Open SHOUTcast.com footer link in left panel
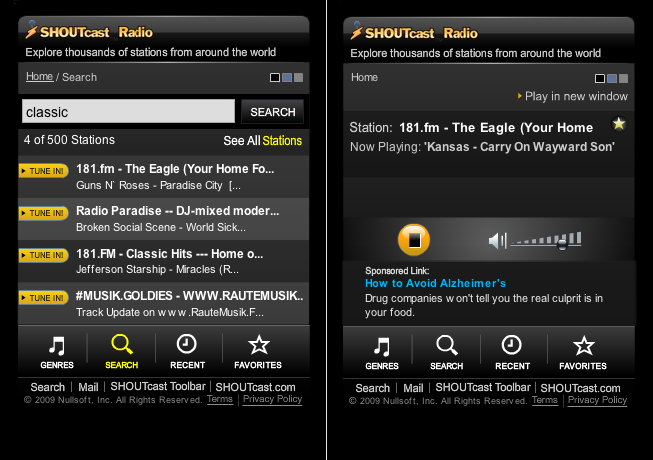 (255, 387)
